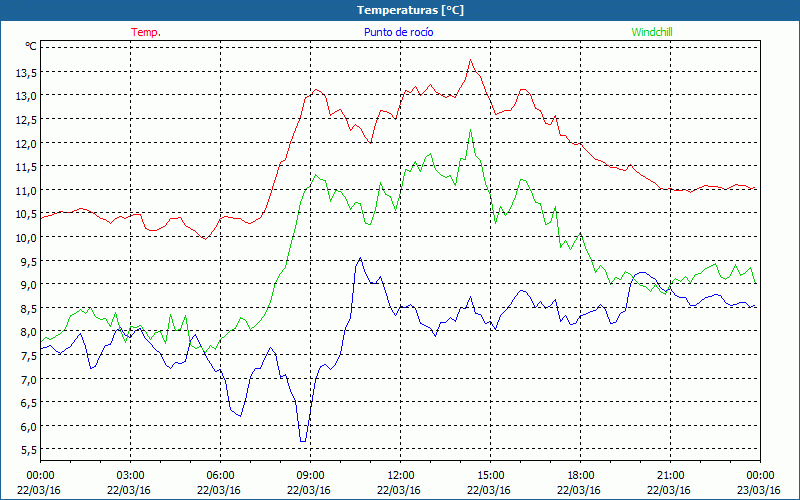Image resolution: width=800 pixels, height=500 pixels.
Task: Click the 9,5 y-axis value
Action: click(29, 262)
